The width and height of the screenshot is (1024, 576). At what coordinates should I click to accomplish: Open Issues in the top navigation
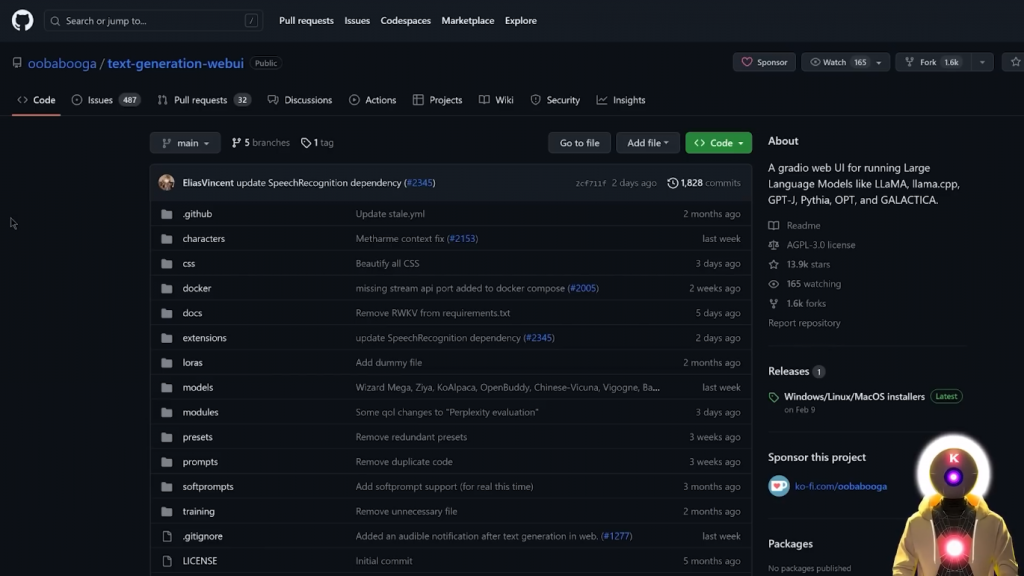pos(357,20)
